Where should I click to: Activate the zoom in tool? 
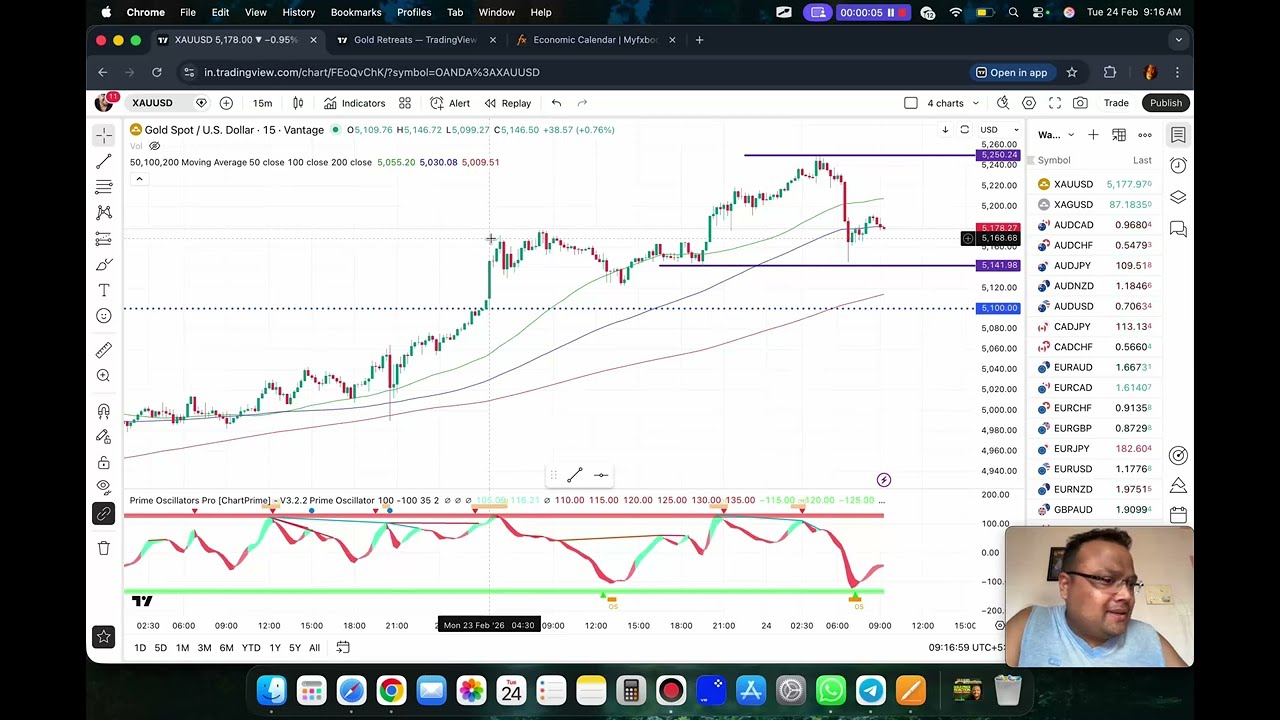pyautogui.click(x=104, y=376)
